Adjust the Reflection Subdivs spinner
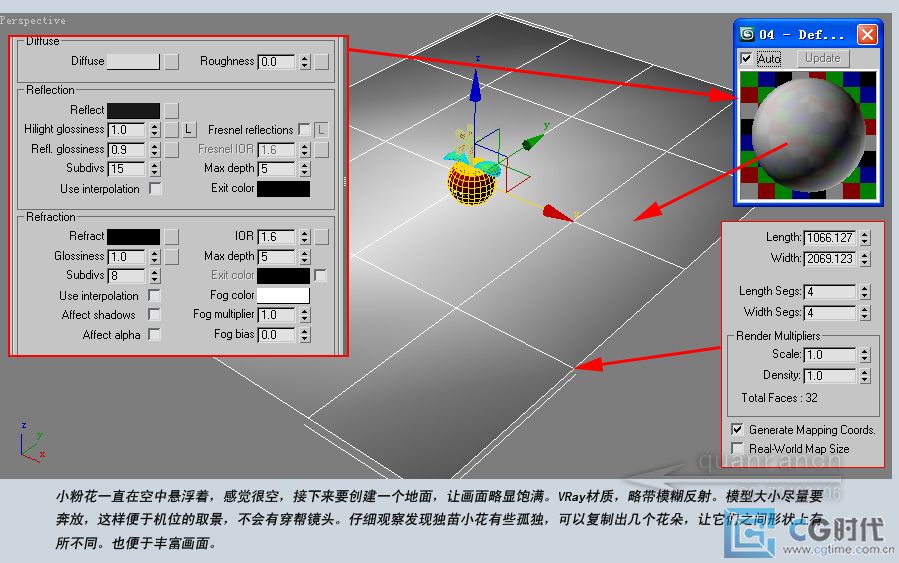The height and width of the screenshot is (563, 899). click(x=155, y=169)
